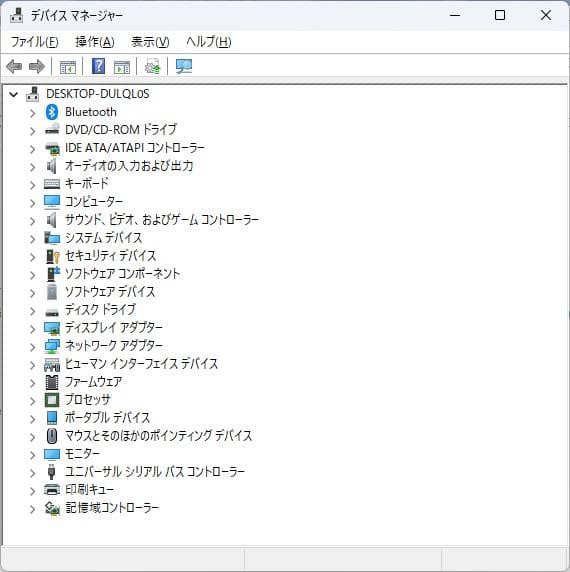Collapse the DESKTOP-DULQL0S root node

tap(13, 95)
